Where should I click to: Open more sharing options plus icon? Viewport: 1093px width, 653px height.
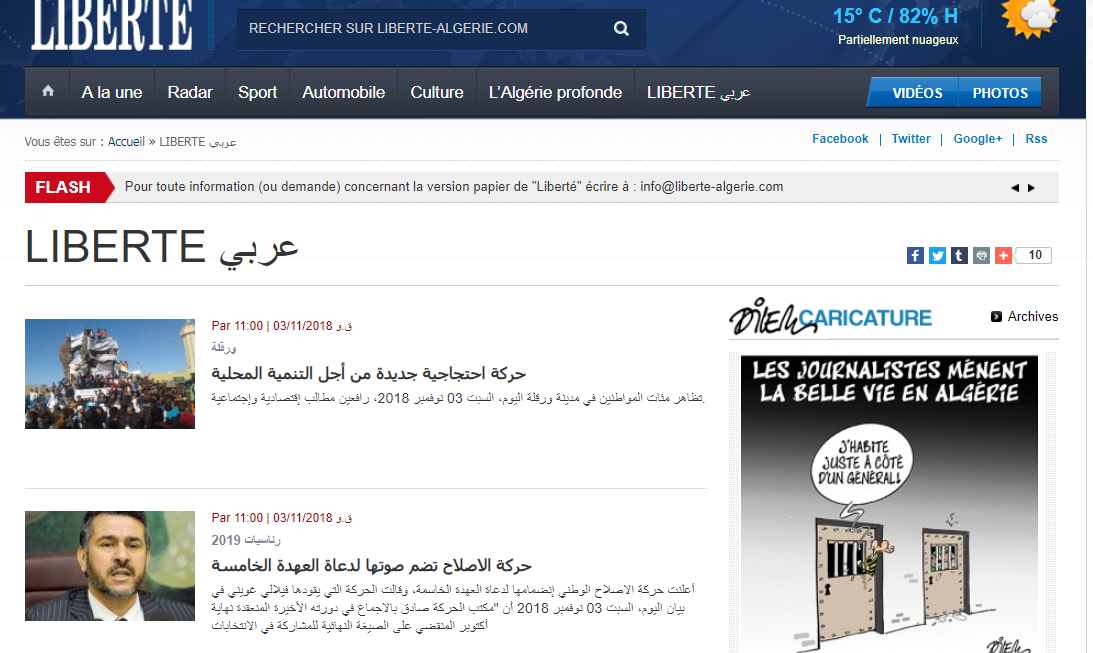pos(1003,255)
